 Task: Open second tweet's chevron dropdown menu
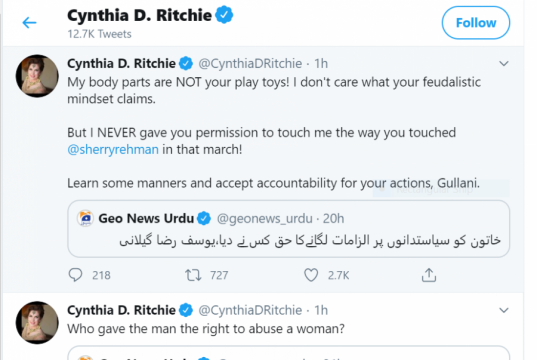click(503, 310)
